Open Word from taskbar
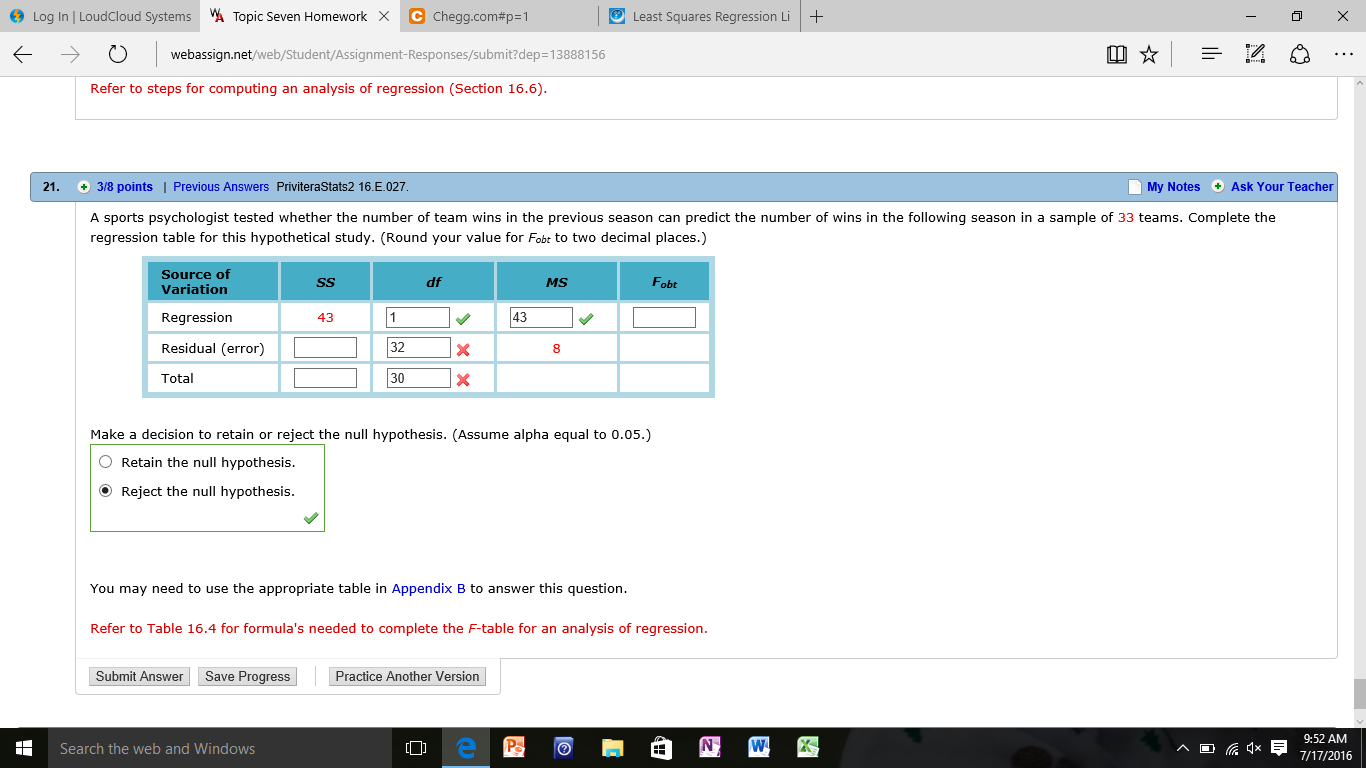This screenshot has width=1366, height=768. (759, 748)
